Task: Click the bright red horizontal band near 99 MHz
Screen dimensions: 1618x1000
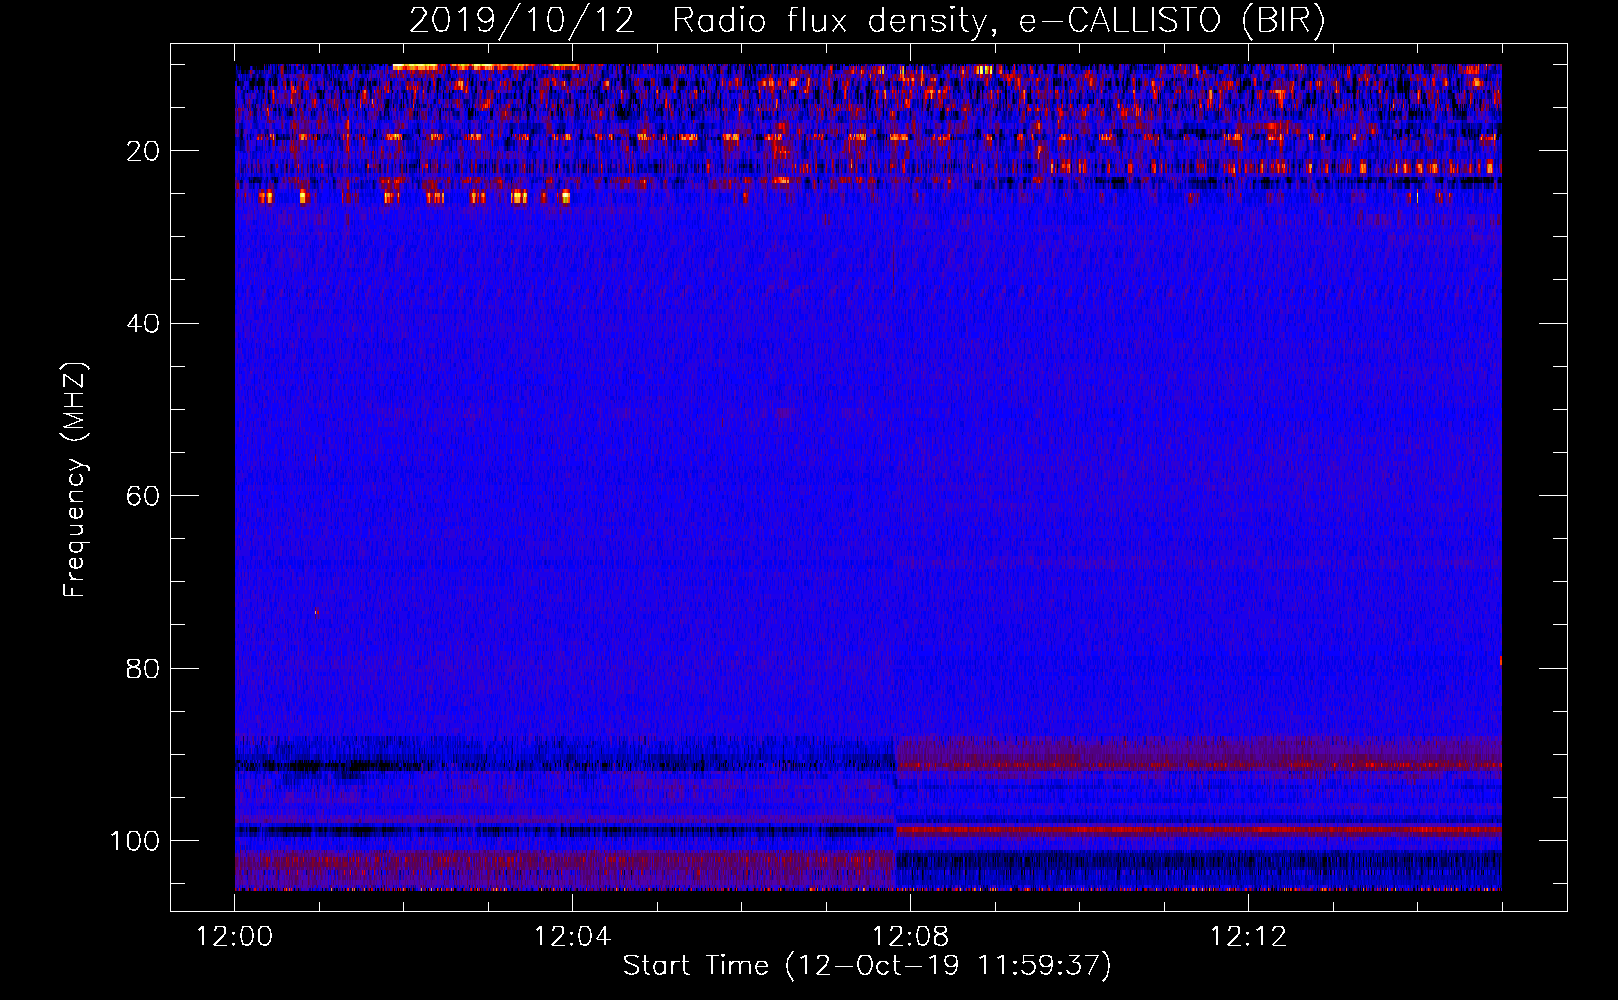Action: click(1198, 830)
